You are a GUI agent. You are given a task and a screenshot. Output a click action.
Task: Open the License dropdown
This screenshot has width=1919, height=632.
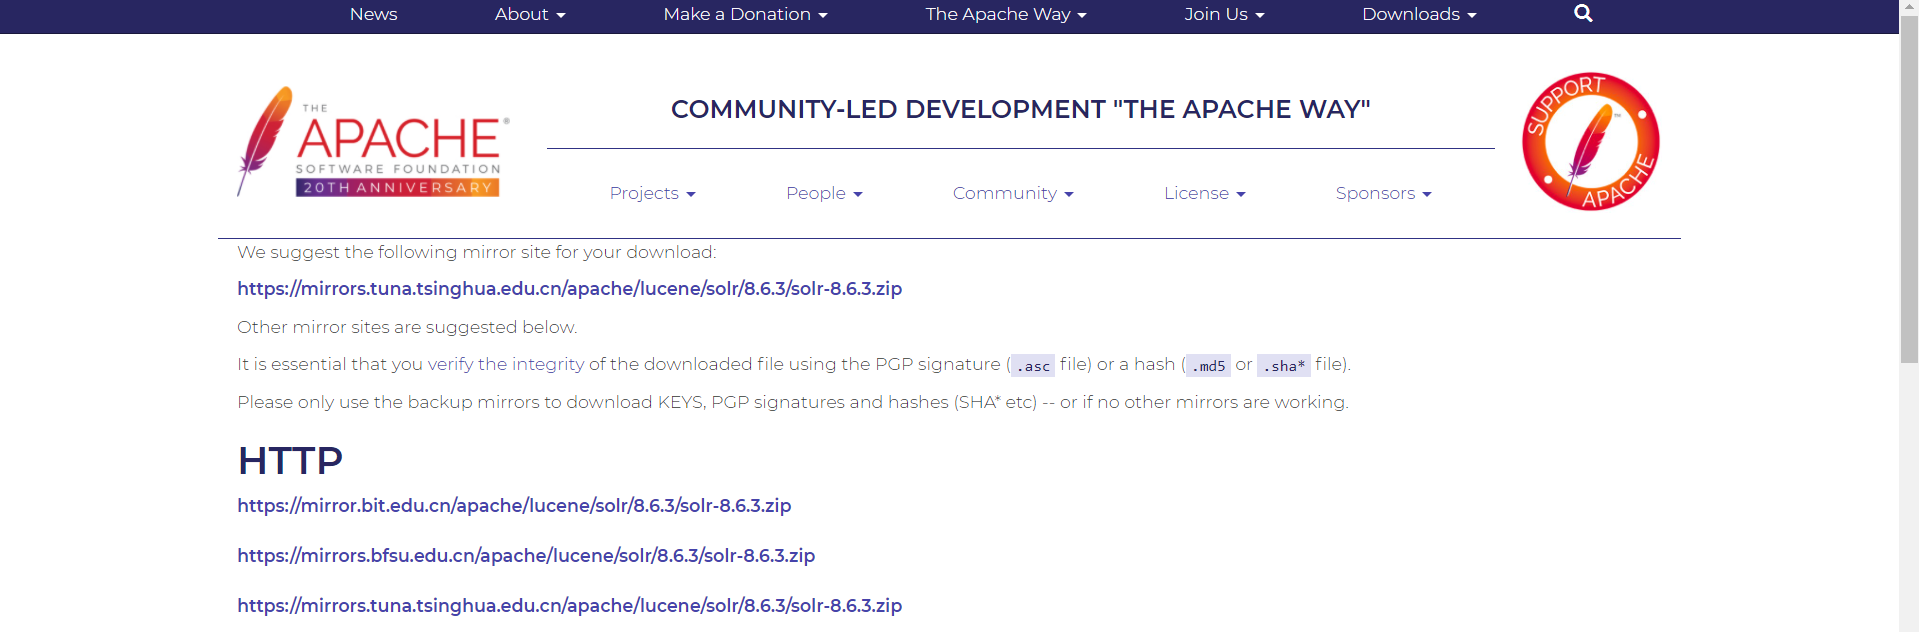(1204, 193)
